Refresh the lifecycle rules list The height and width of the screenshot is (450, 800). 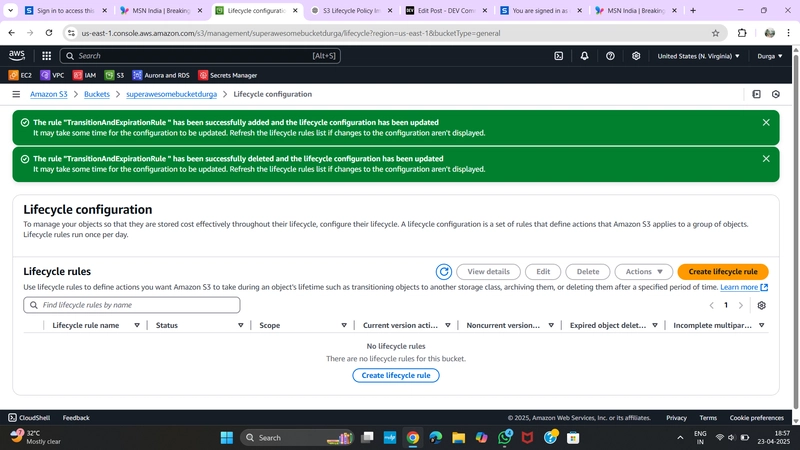click(x=444, y=272)
